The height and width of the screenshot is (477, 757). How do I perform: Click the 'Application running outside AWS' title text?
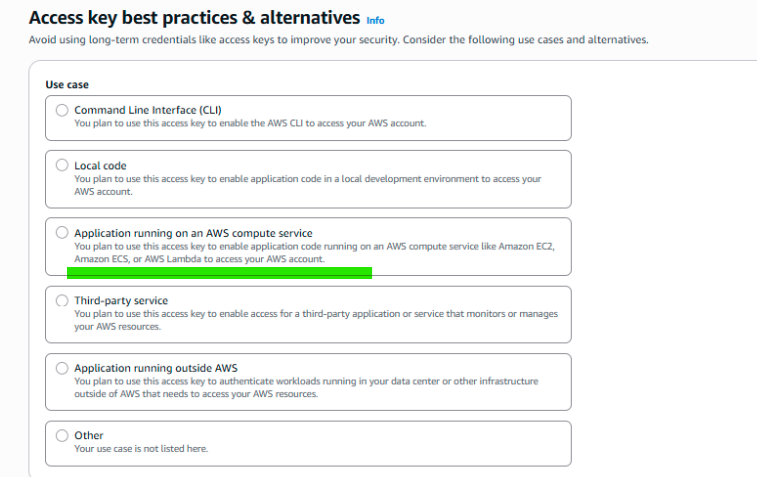point(155,368)
